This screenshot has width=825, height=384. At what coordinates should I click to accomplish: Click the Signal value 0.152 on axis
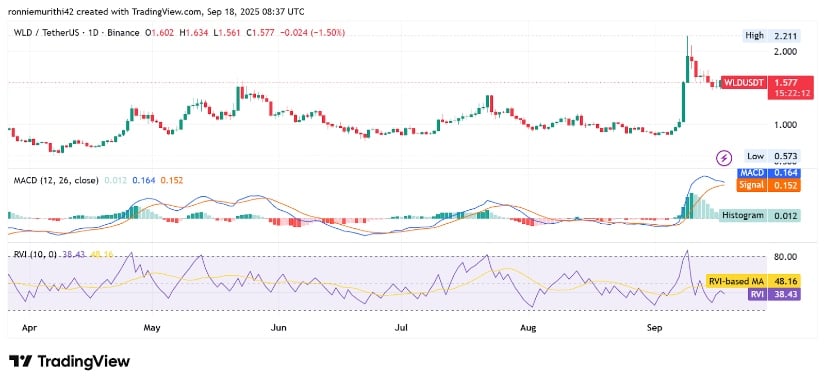click(x=784, y=185)
